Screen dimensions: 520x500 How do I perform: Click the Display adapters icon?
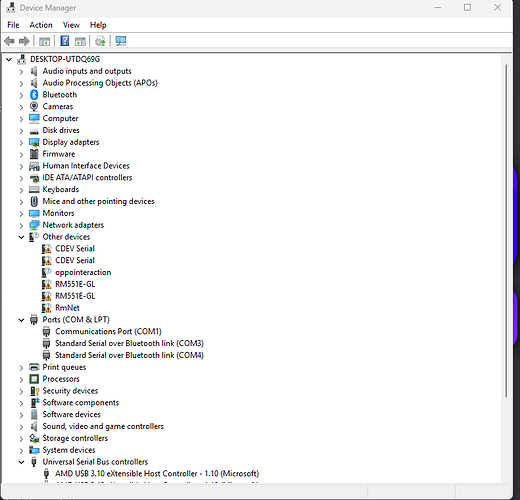pos(34,142)
